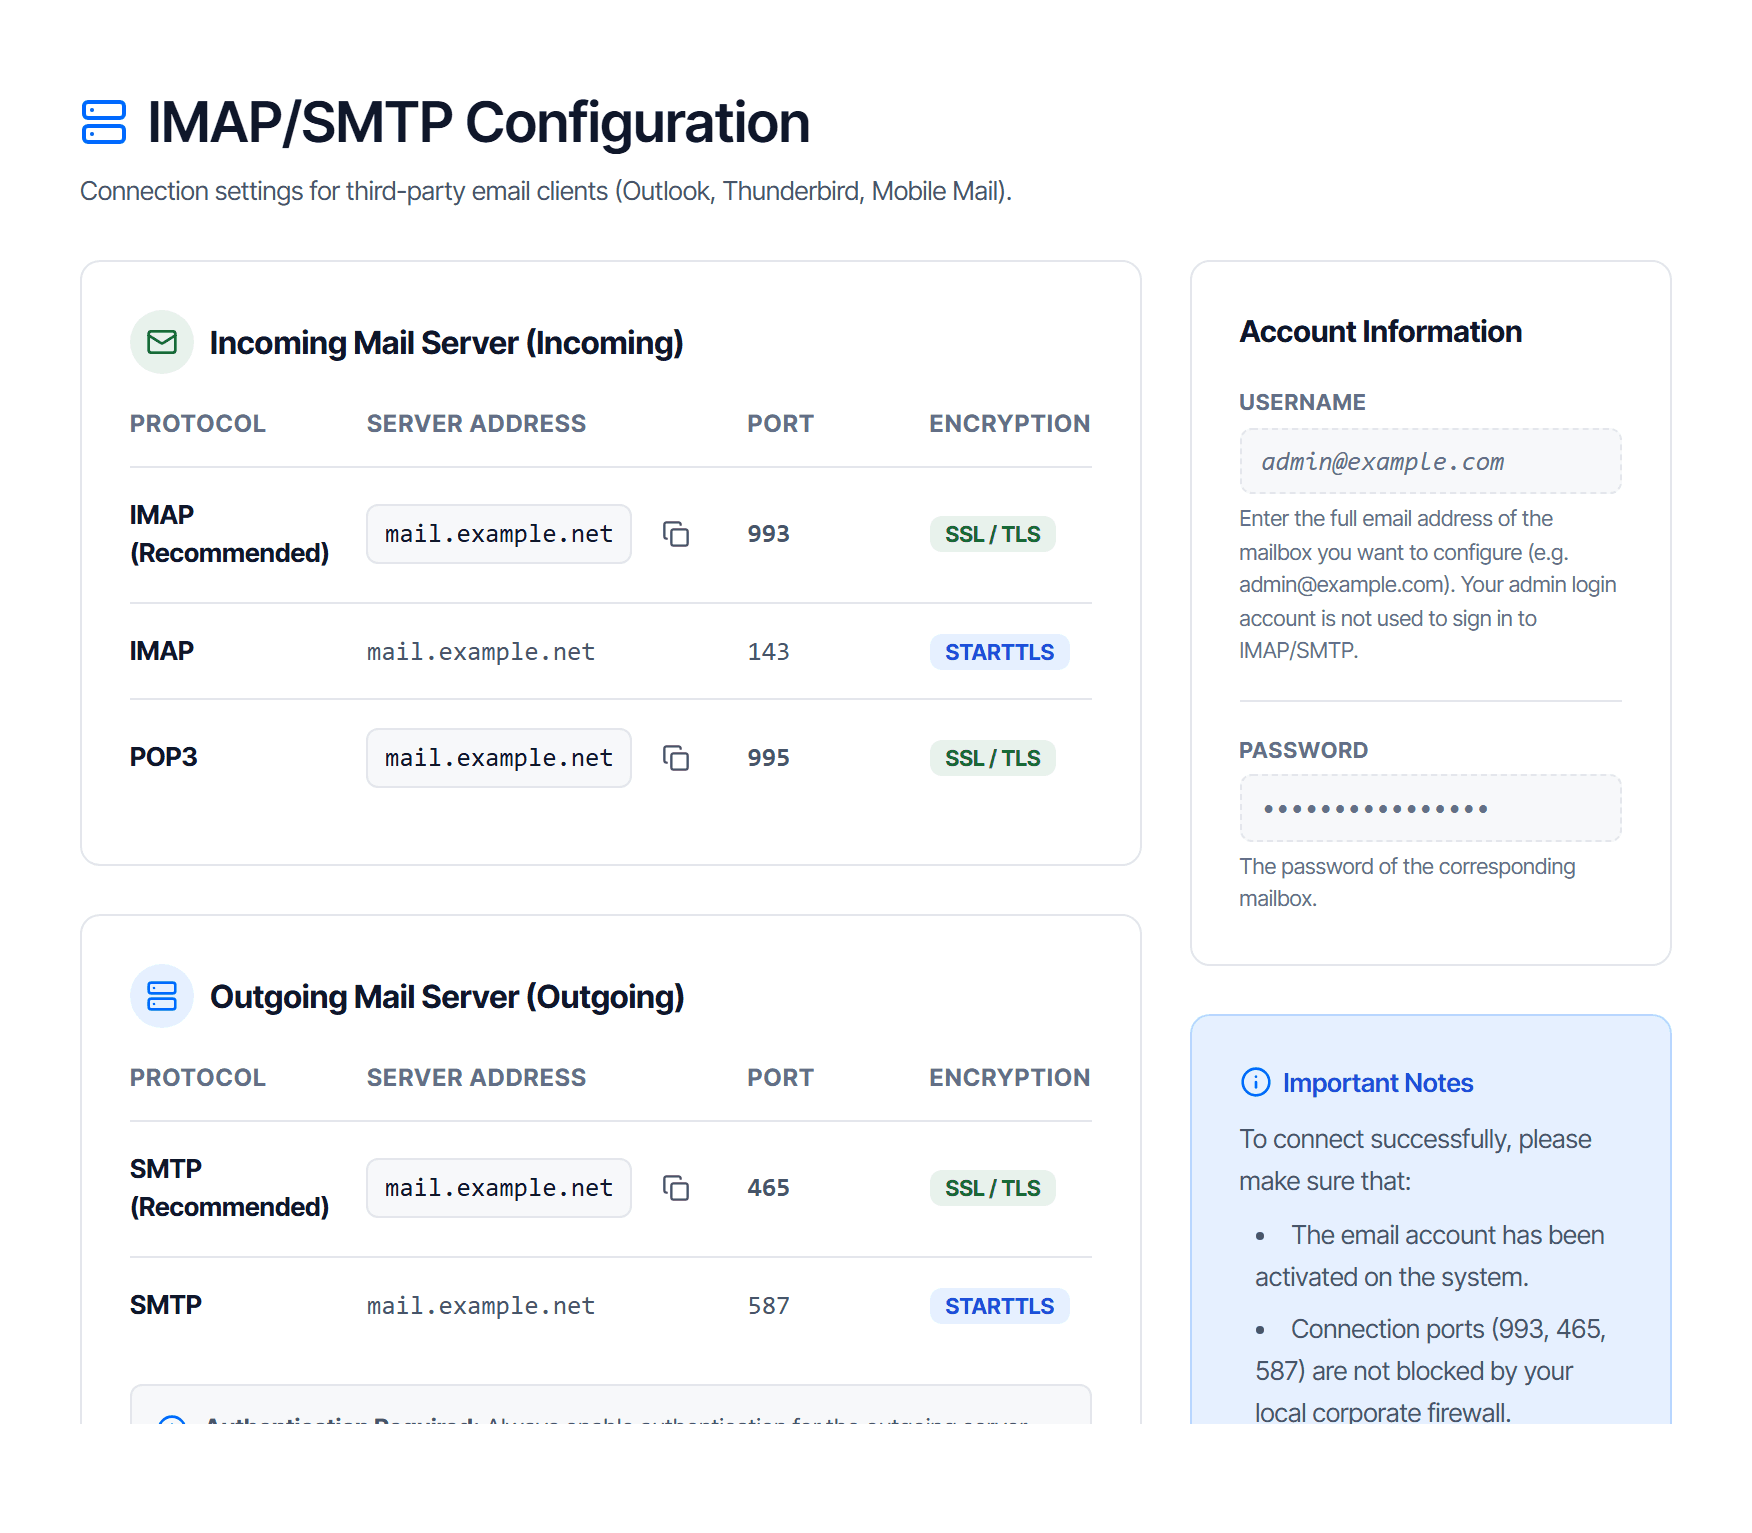This screenshot has height=1533, width=1752.
Task: Click the Incoming Mail Server (Incoming) heading
Action: tap(447, 343)
